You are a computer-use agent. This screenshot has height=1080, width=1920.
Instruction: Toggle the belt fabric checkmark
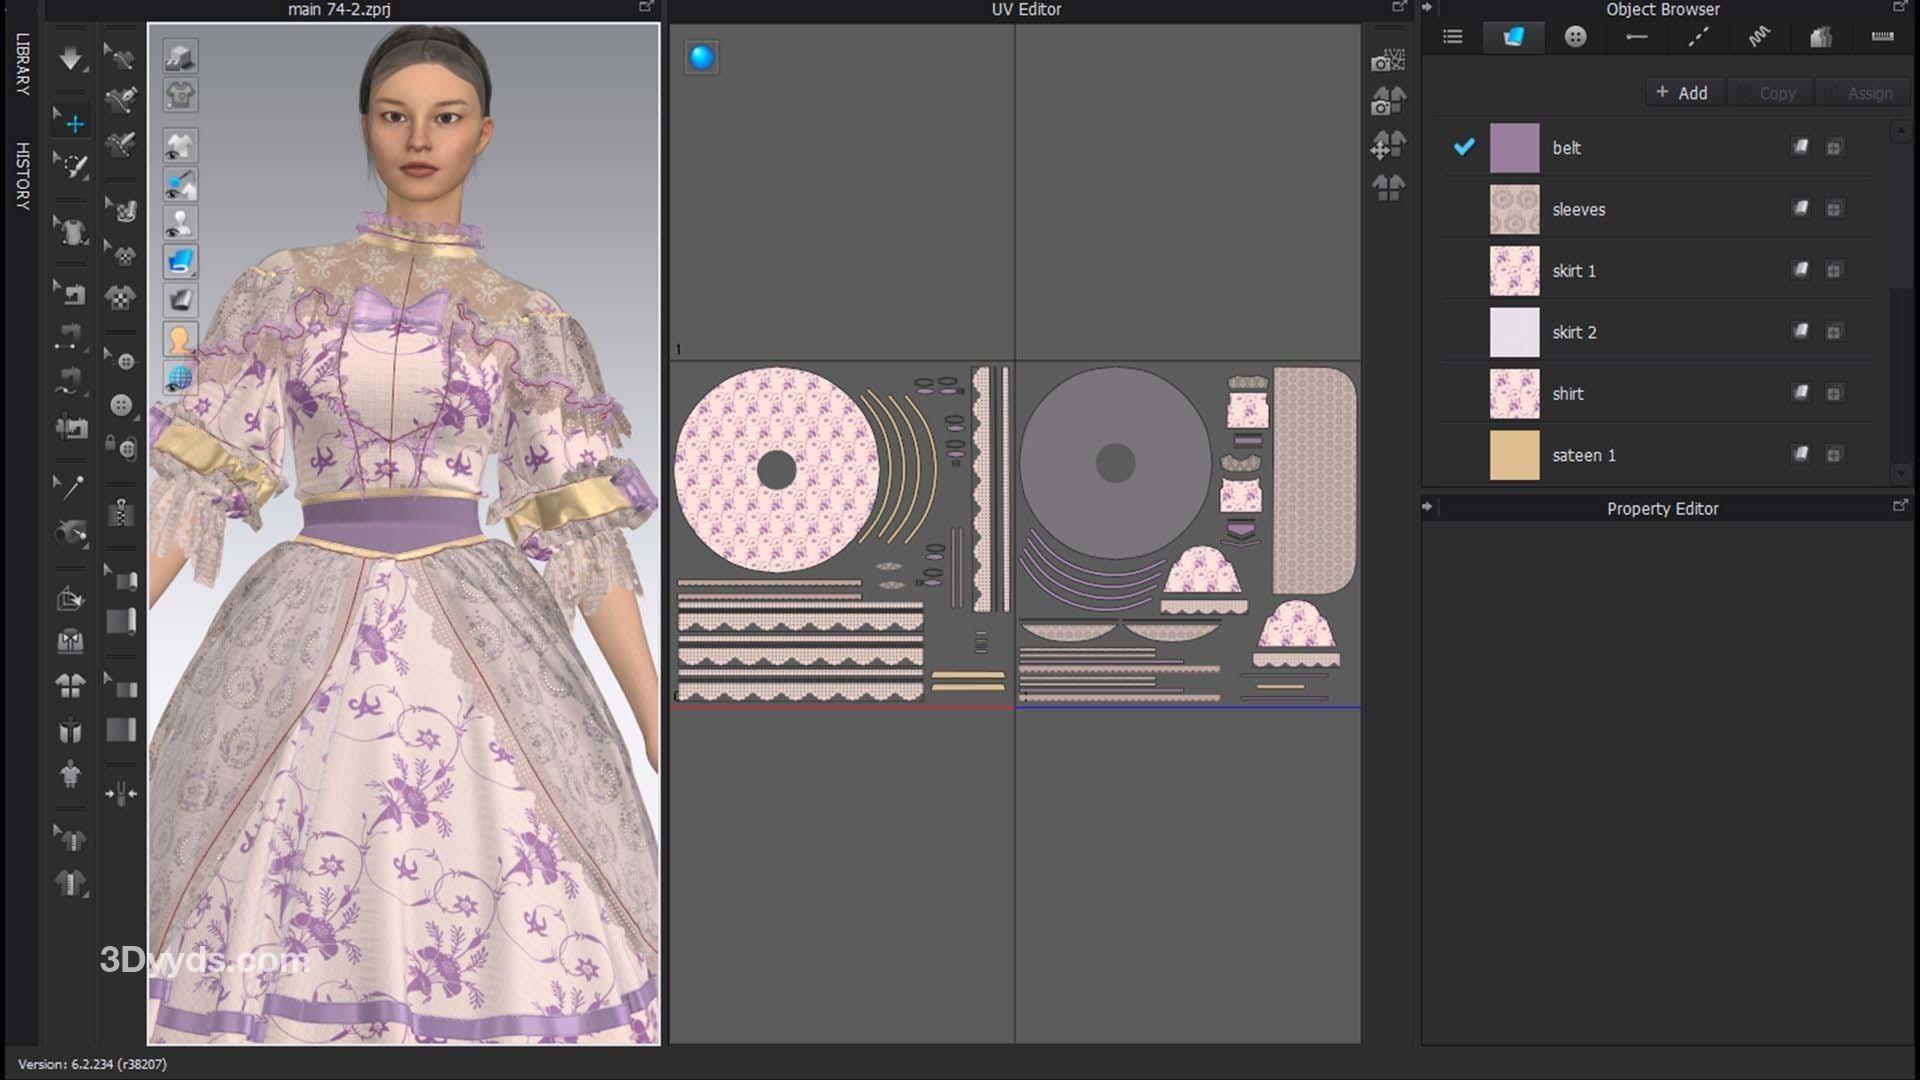pos(1464,147)
